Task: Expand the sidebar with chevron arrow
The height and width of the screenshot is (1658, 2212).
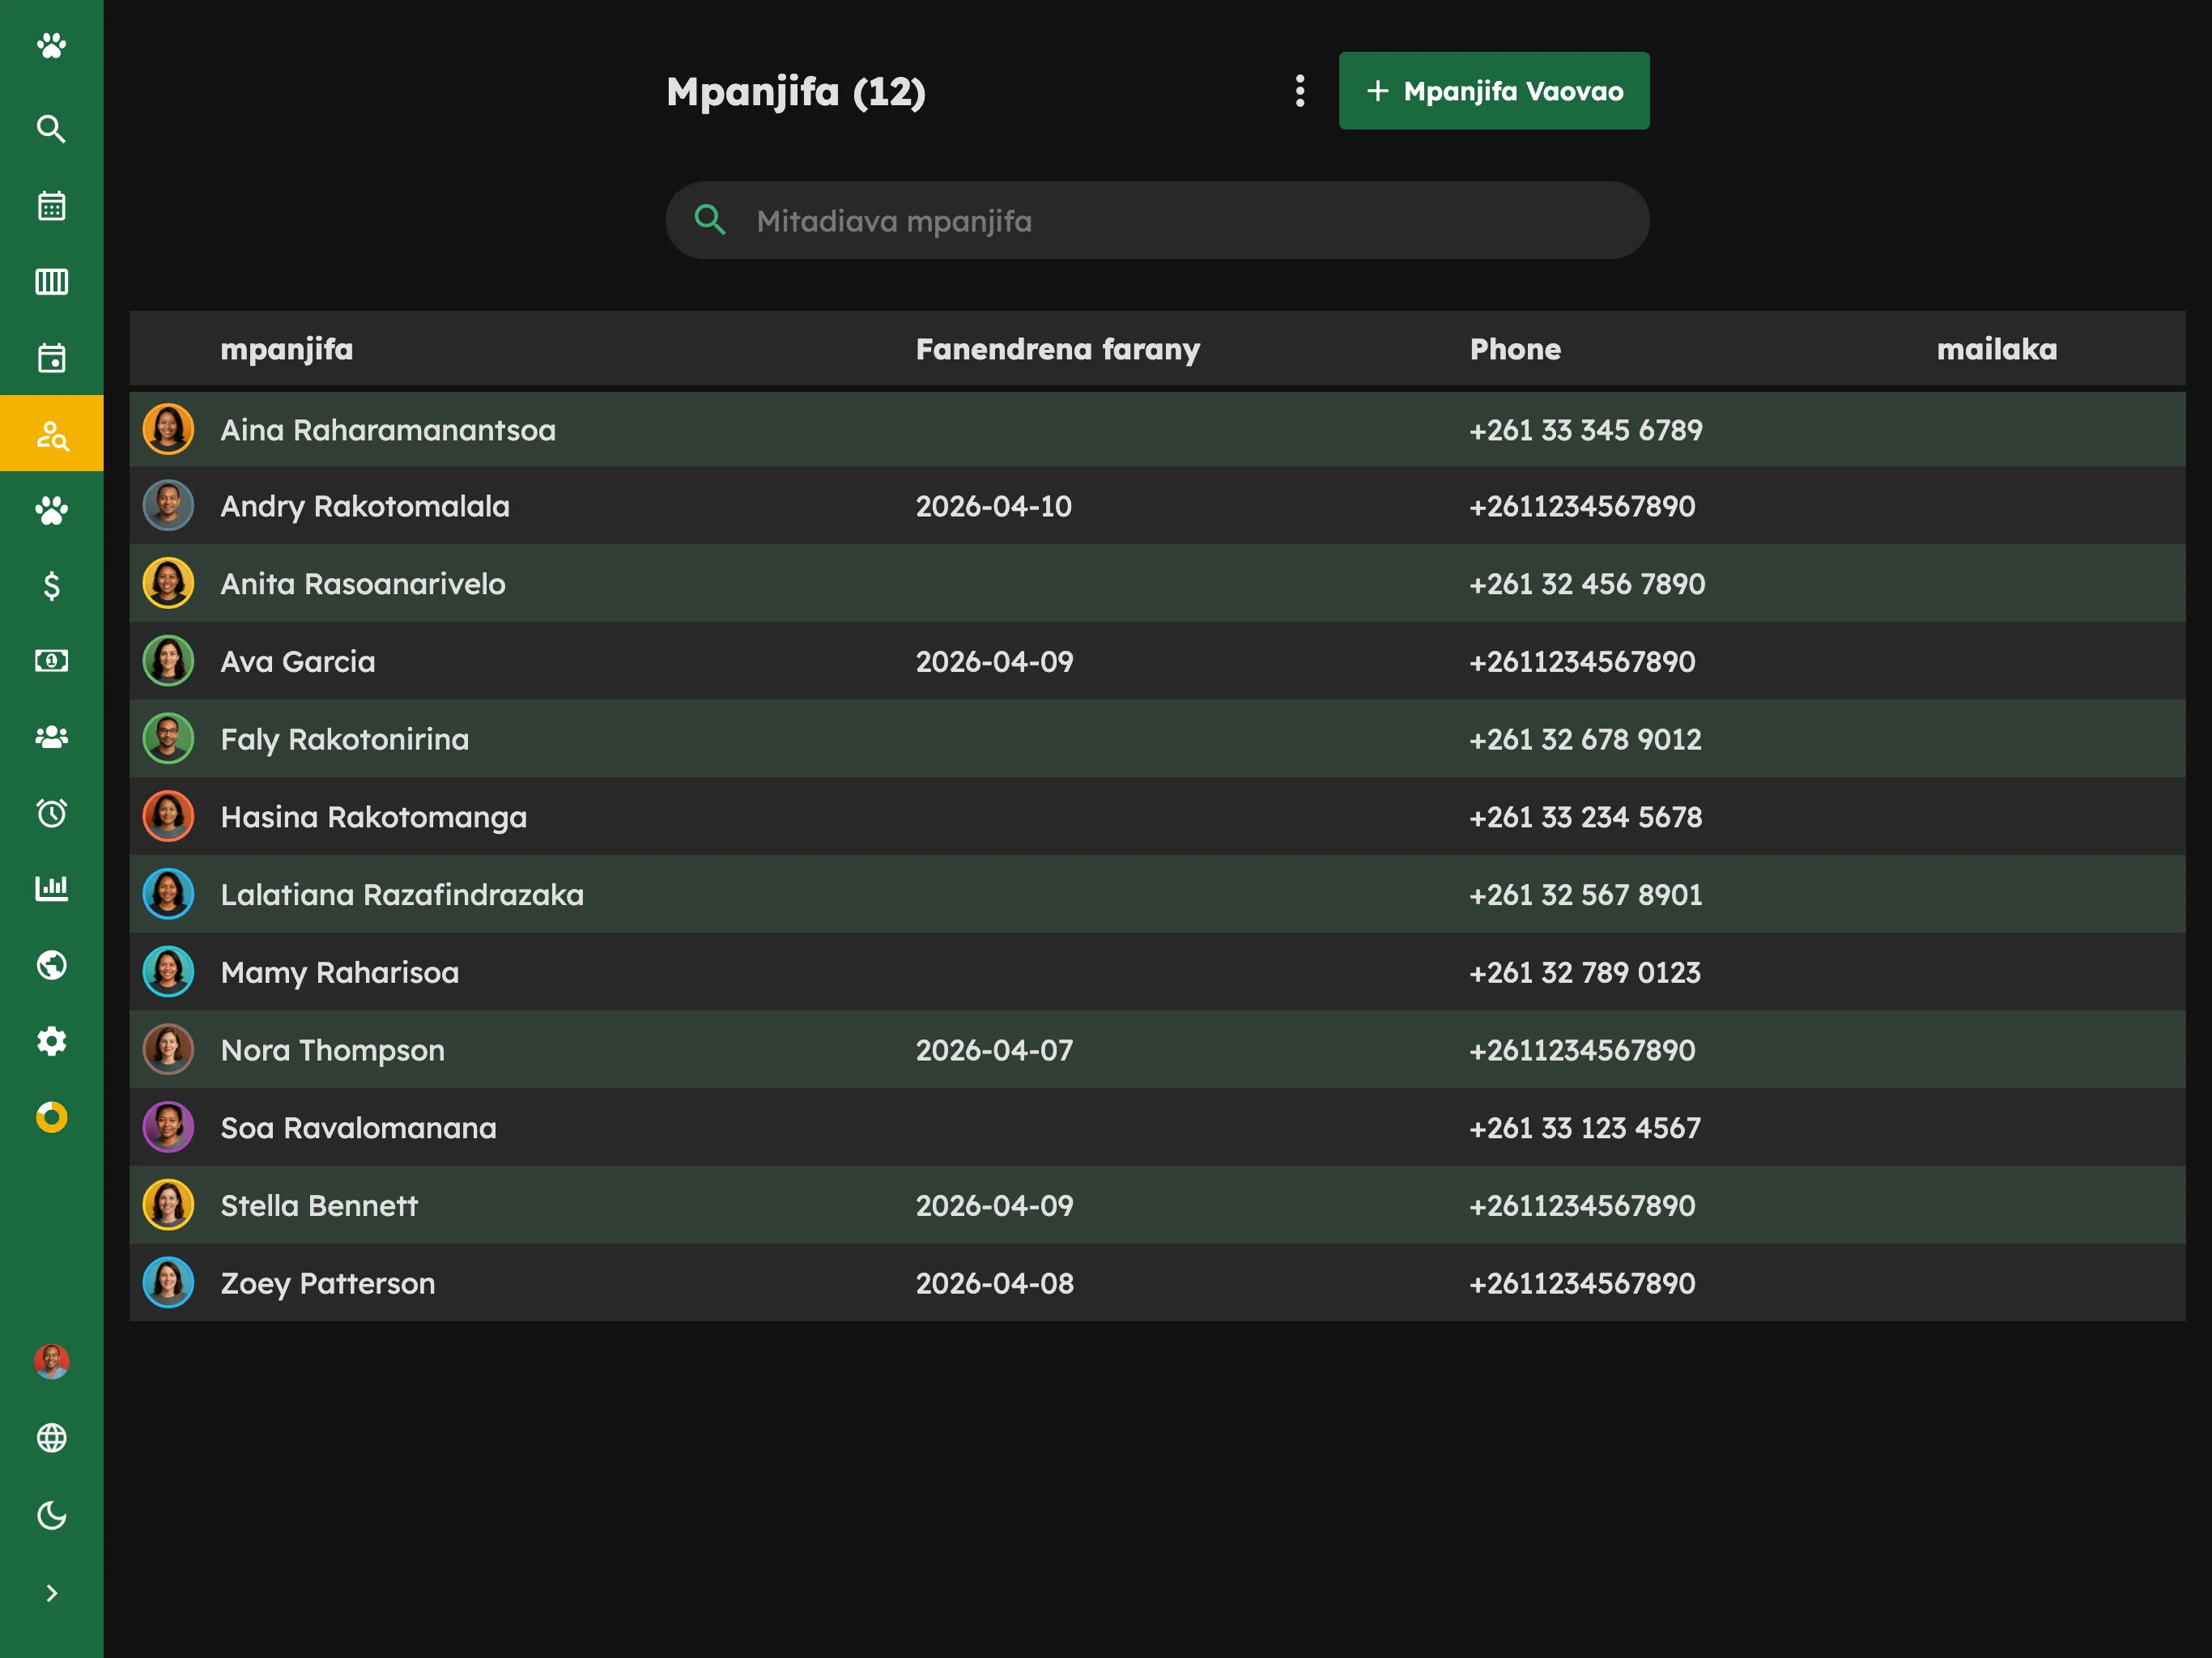Action: [x=51, y=1593]
